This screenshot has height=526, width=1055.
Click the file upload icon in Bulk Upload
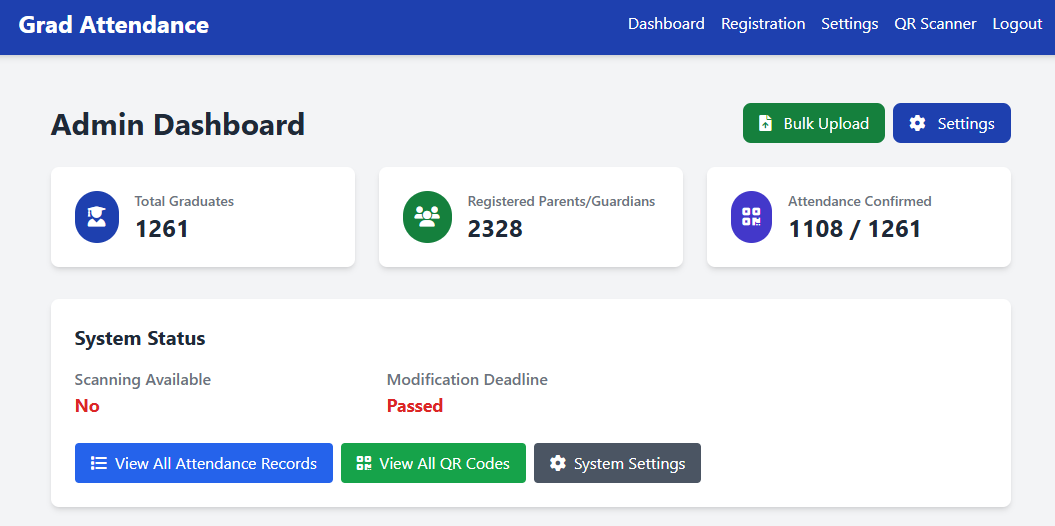coord(766,124)
